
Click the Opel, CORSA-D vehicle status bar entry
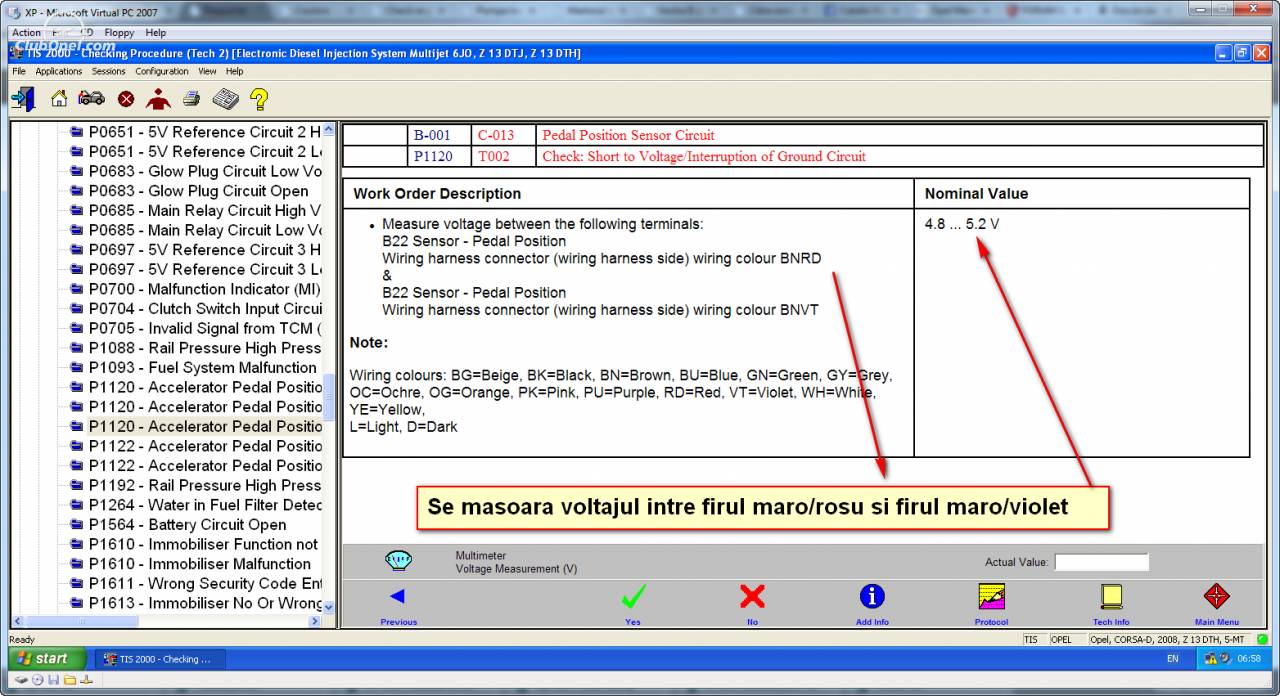click(1166, 639)
